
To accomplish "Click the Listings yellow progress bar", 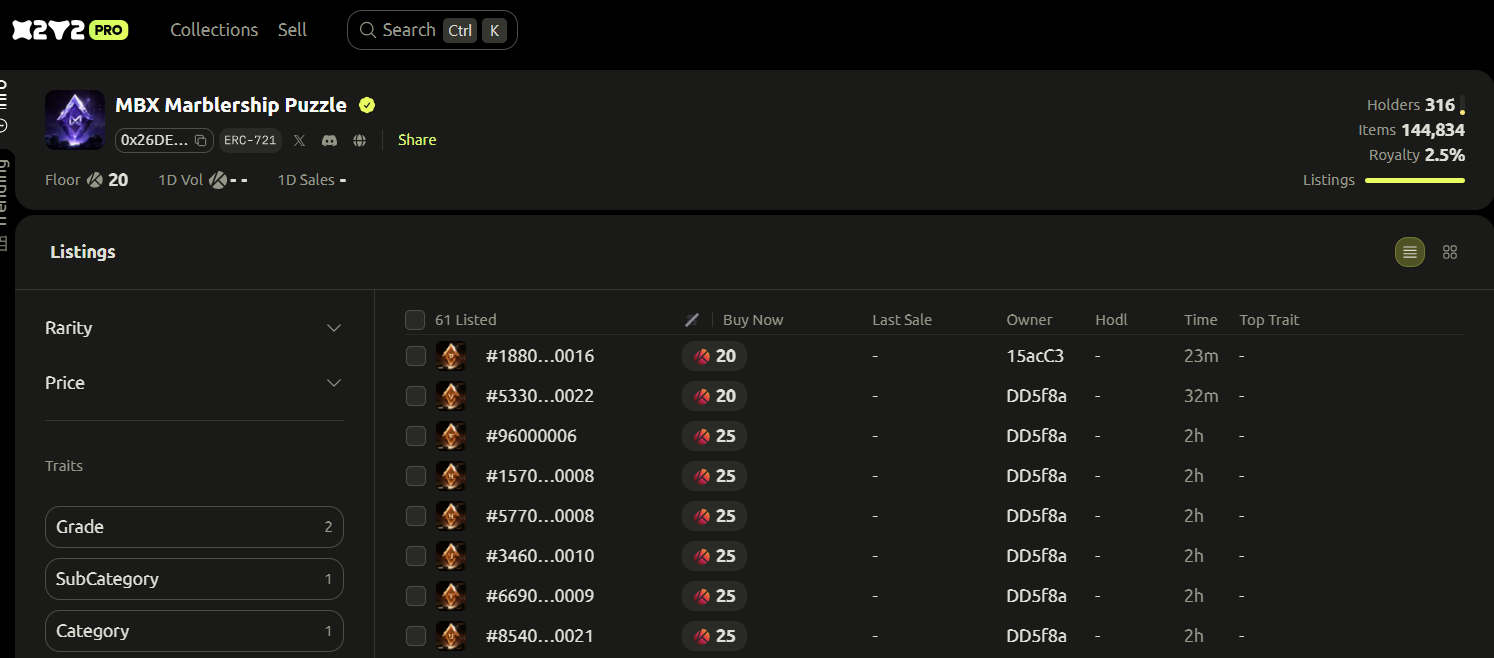I will click(1415, 181).
